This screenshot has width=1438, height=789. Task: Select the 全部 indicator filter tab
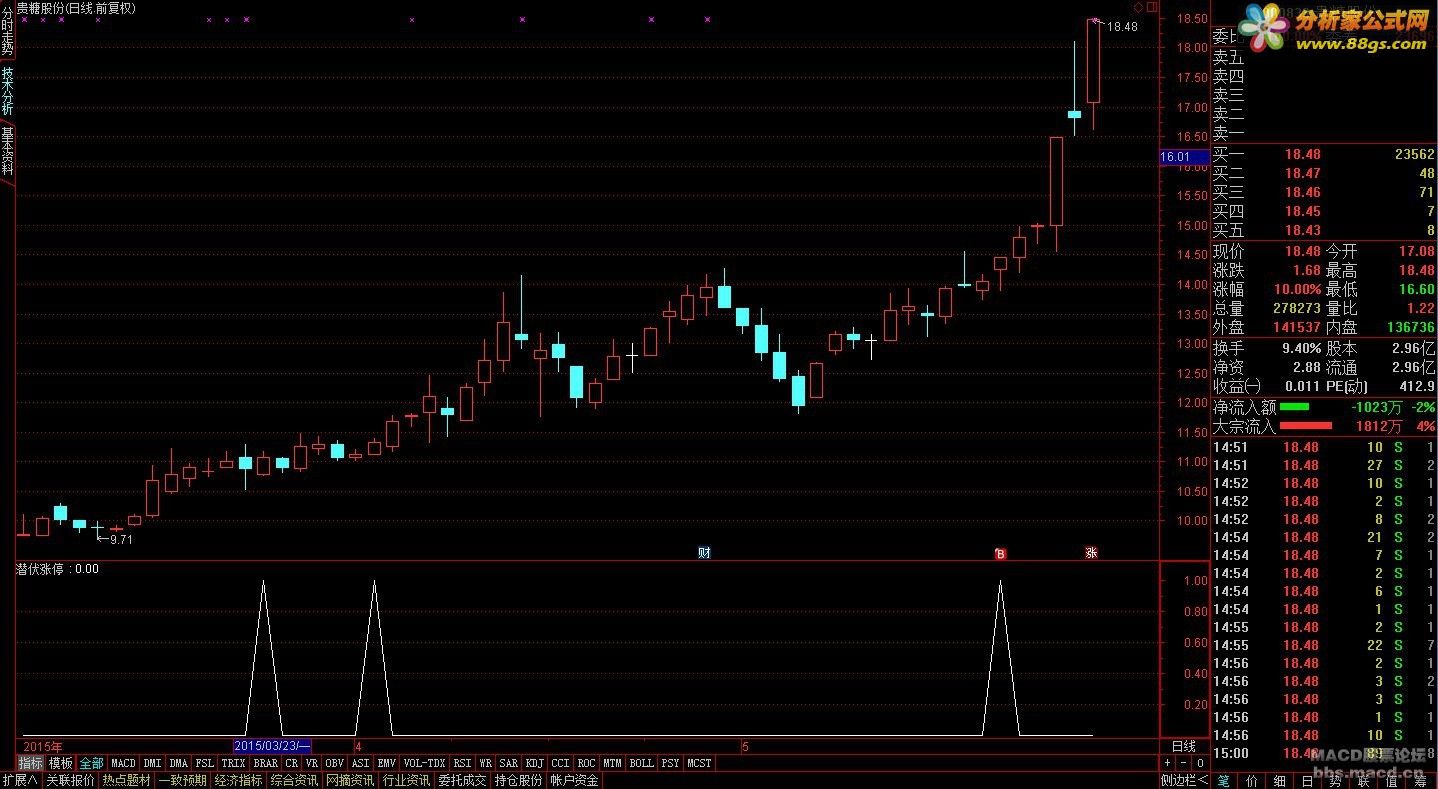coord(92,763)
